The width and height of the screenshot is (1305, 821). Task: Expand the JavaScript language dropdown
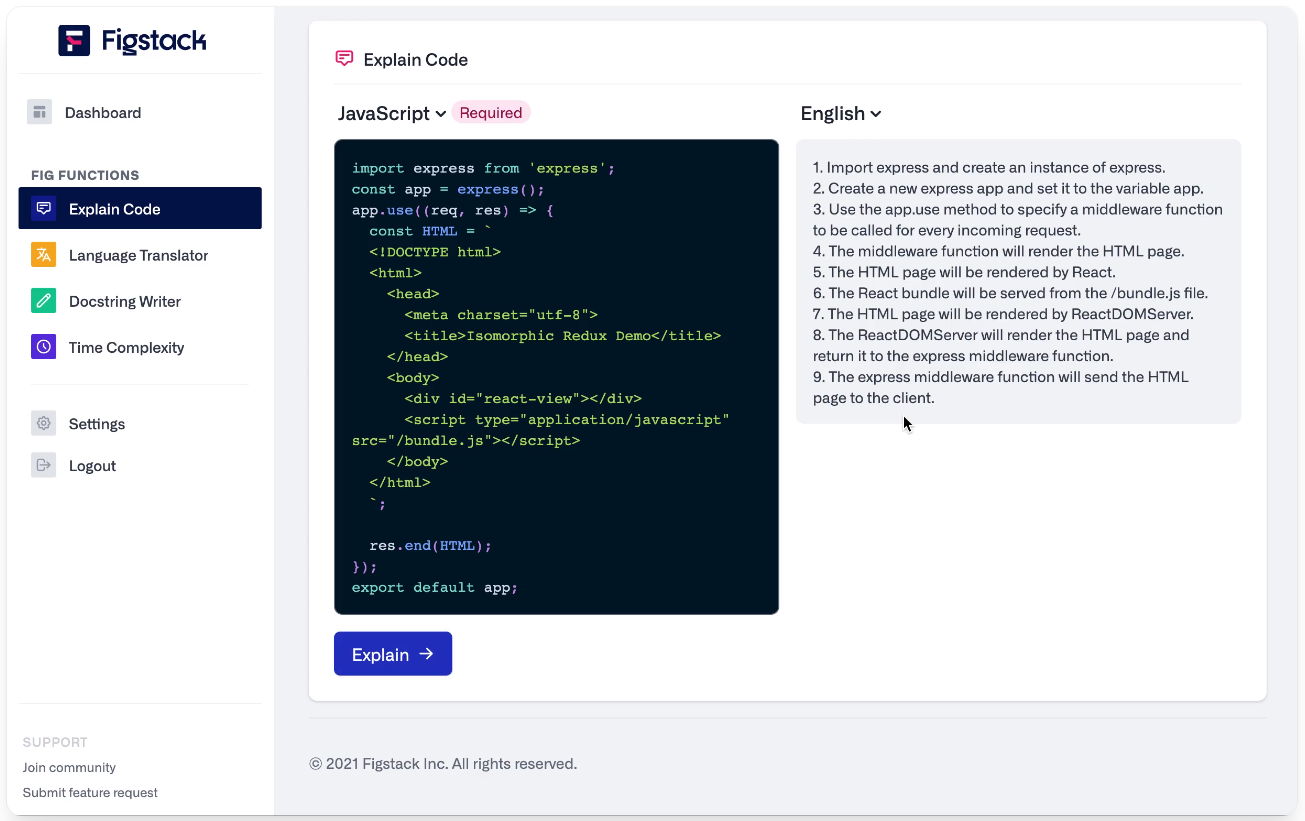tap(392, 113)
